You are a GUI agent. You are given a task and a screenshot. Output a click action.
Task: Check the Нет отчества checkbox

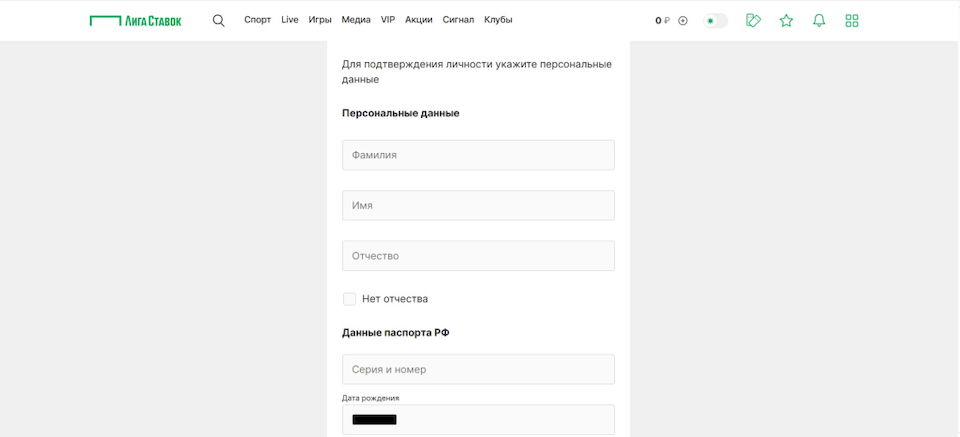(350, 299)
